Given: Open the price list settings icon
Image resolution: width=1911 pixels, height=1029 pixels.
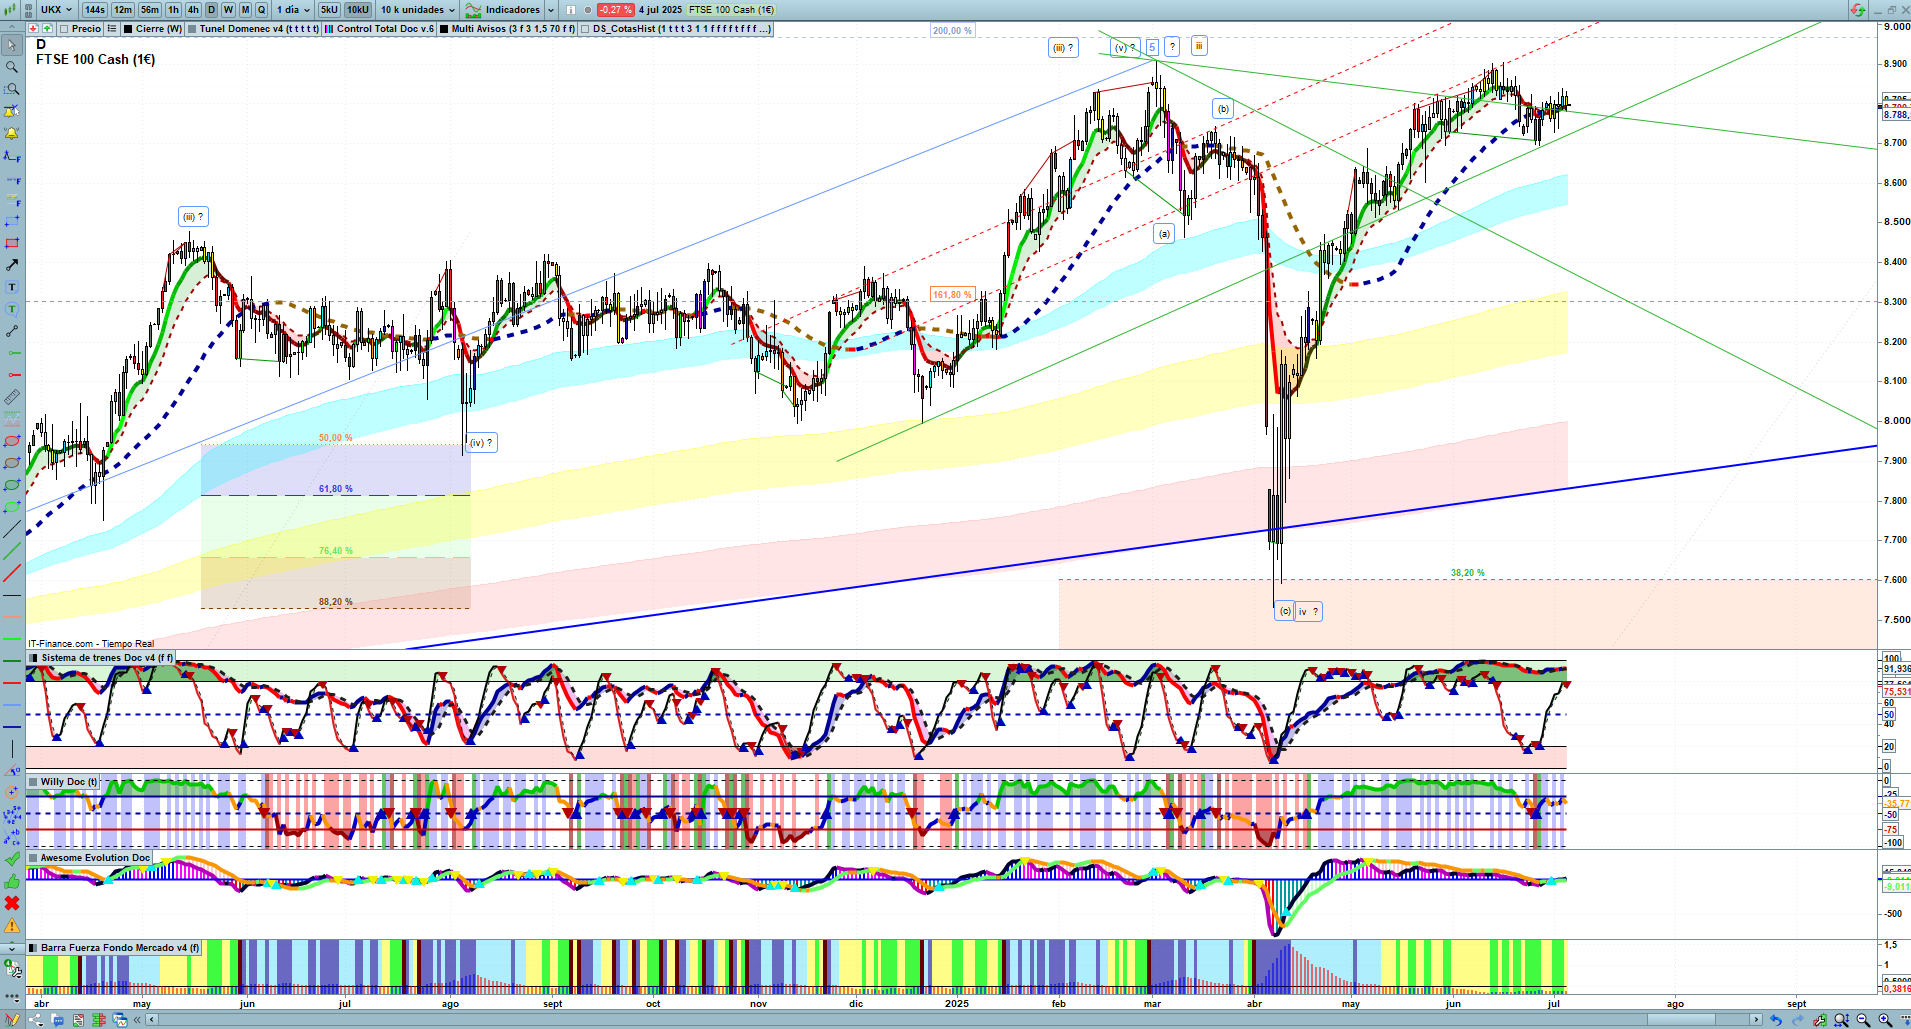Looking at the screenshot, I should (x=112, y=29).
